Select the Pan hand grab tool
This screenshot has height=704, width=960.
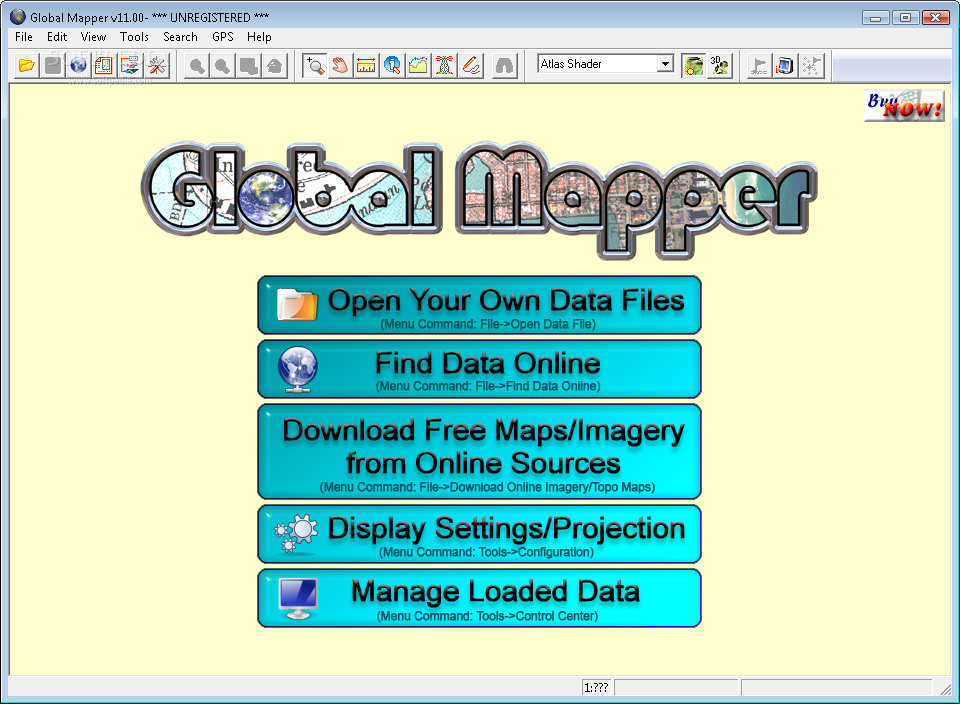(x=341, y=66)
